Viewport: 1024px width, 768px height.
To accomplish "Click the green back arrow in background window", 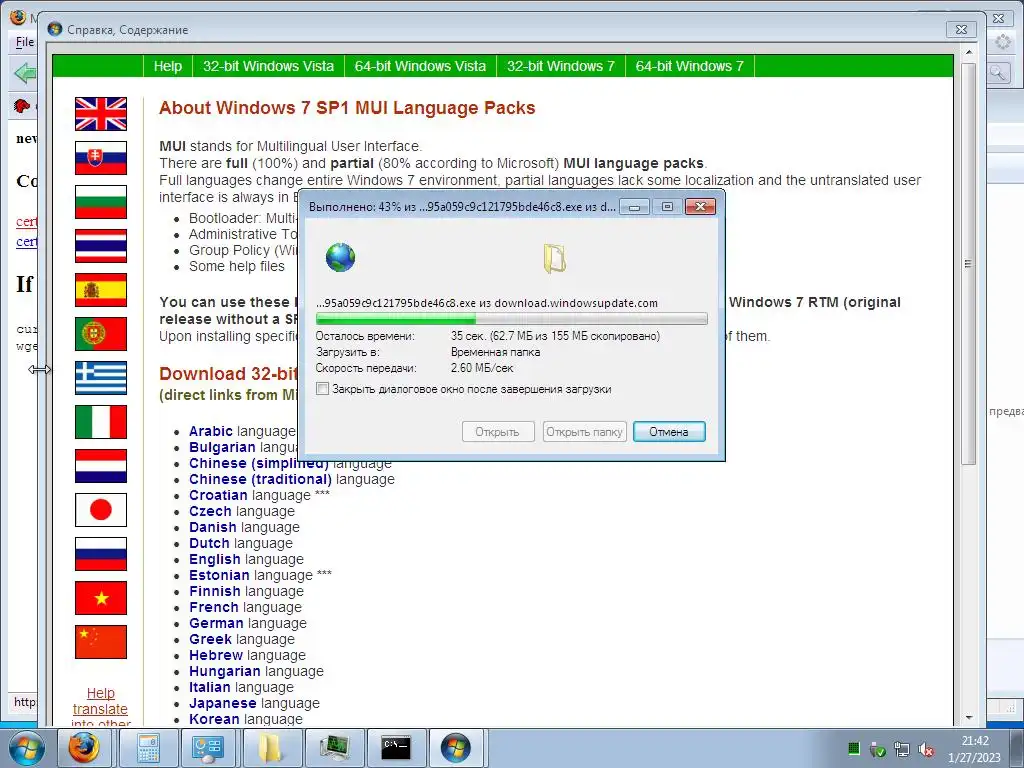I will [x=24, y=72].
